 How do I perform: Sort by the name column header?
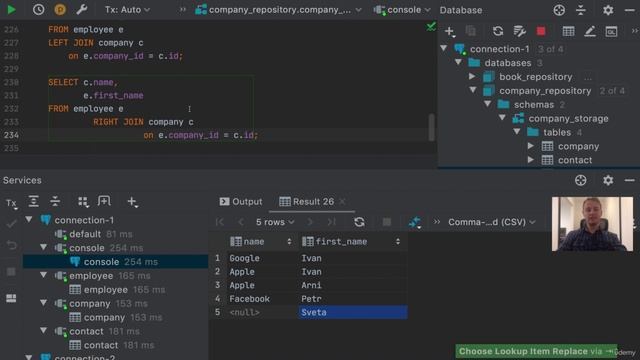coord(260,242)
